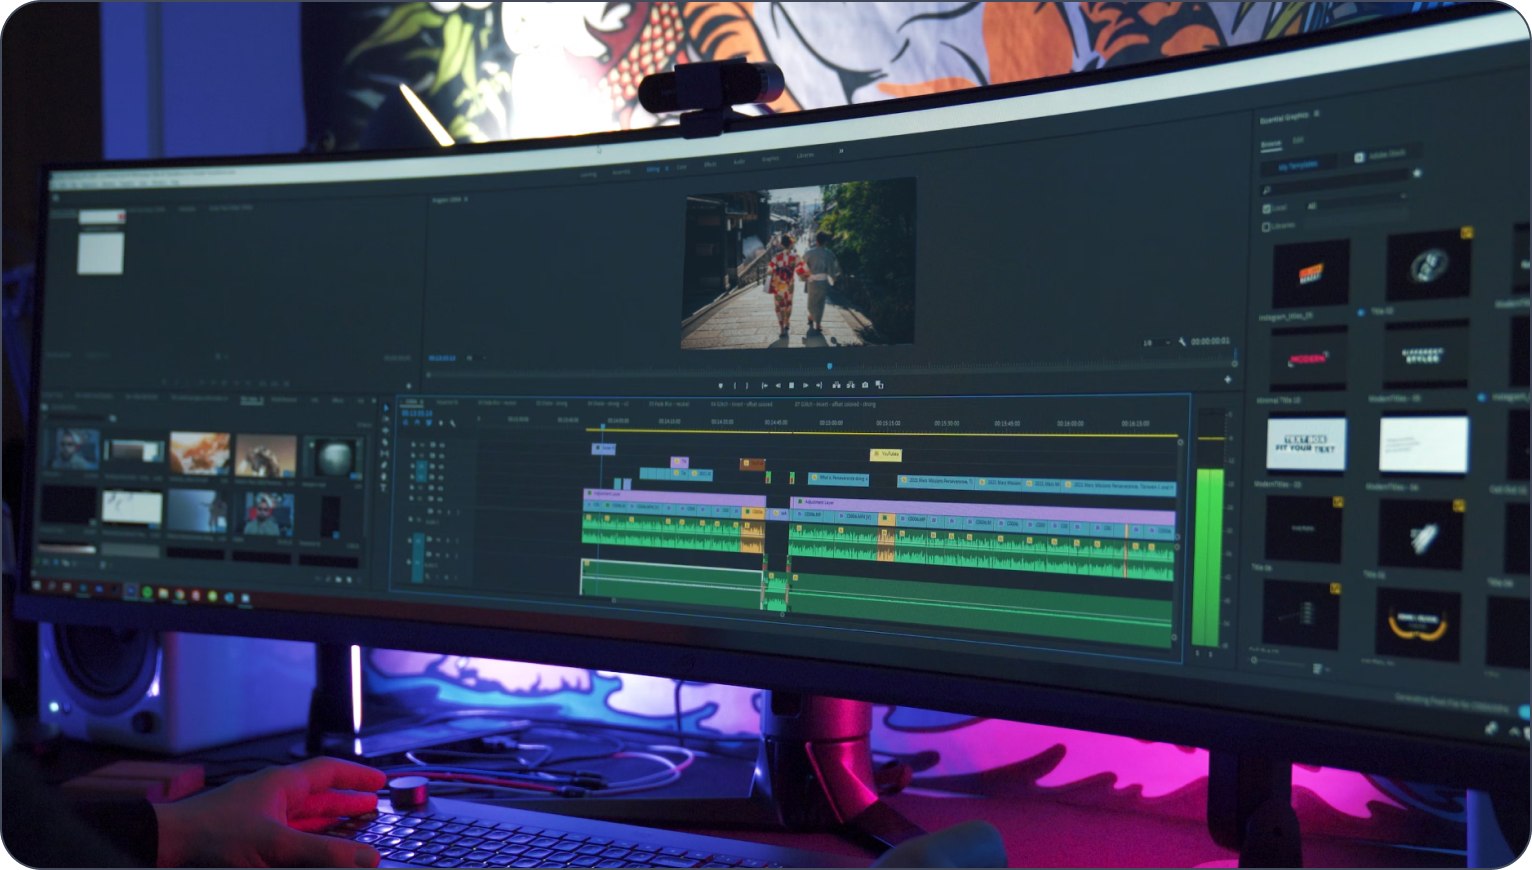The height and width of the screenshot is (870, 1532).
Task: Open the Edit tab in Essential Graphics
Action: pyautogui.click(x=1298, y=140)
